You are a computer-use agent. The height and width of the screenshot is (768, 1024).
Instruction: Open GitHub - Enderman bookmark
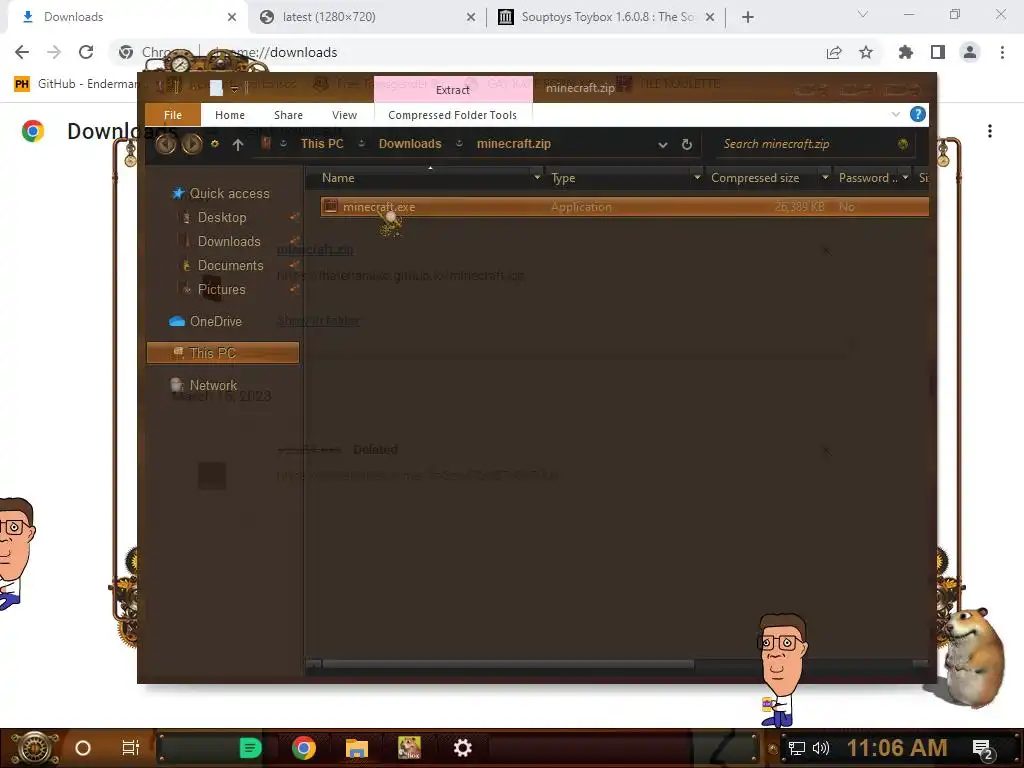77,84
